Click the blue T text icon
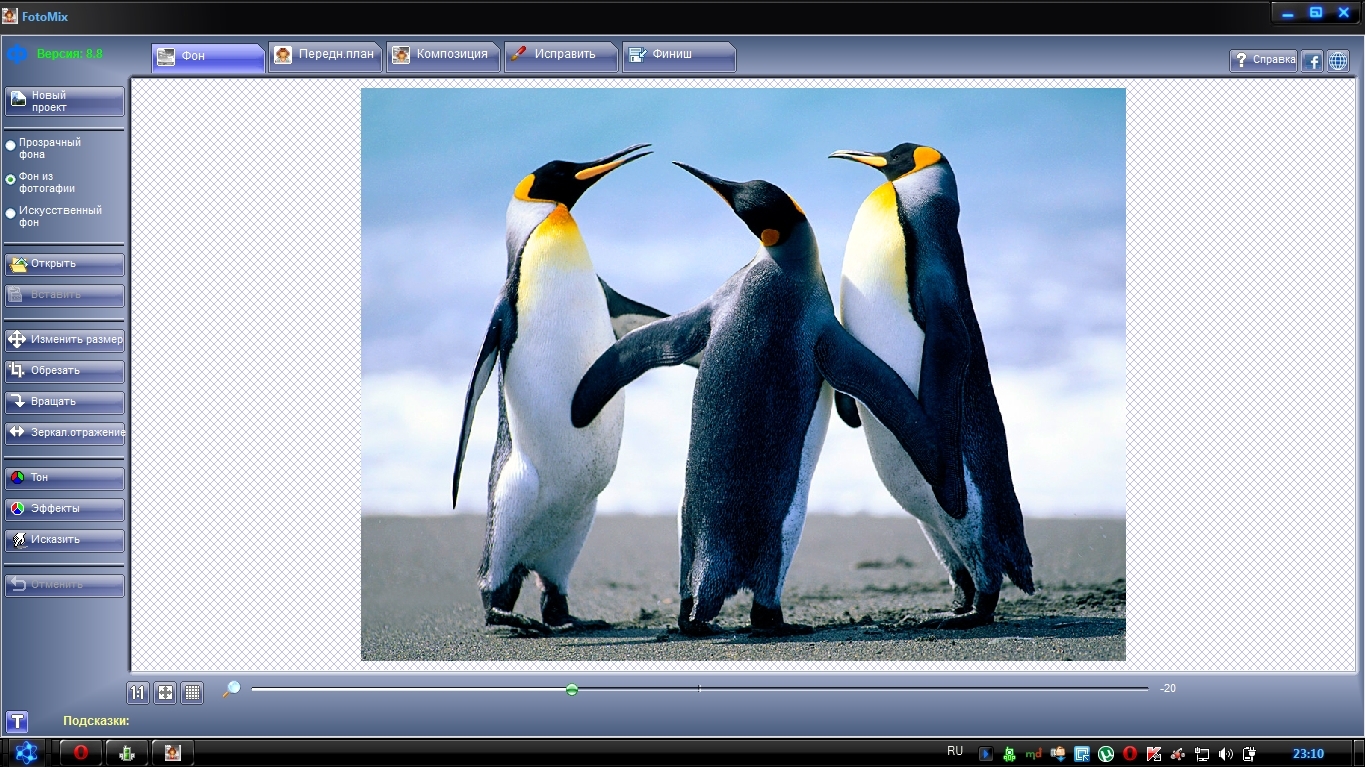This screenshot has width=1365, height=767. (17, 721)
